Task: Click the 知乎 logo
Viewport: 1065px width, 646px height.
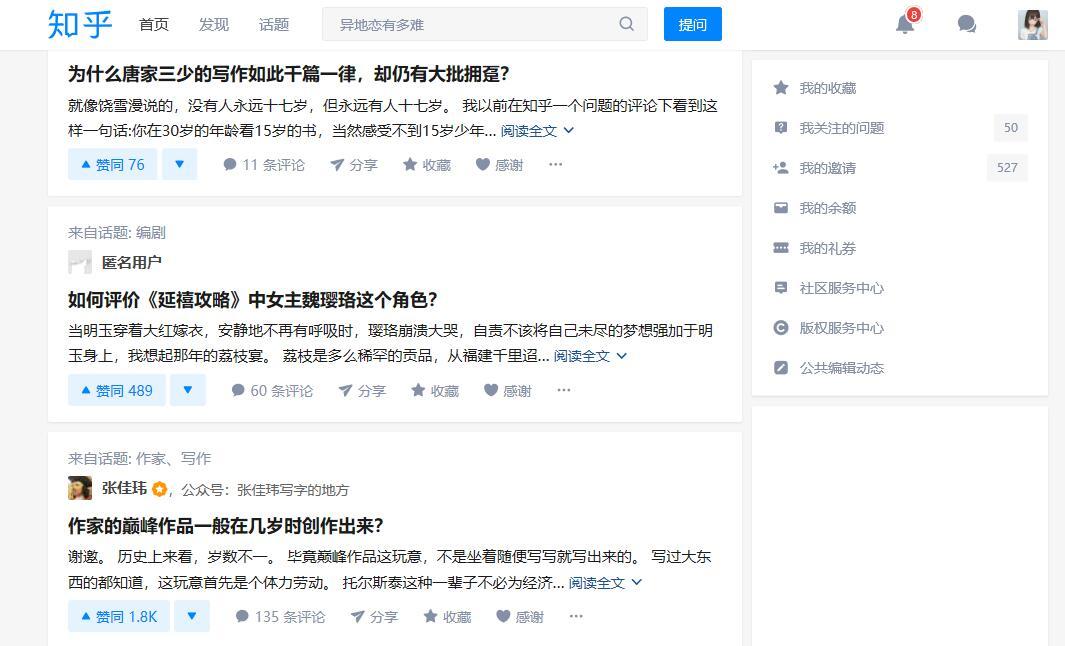Action: [x=78, y=24]
